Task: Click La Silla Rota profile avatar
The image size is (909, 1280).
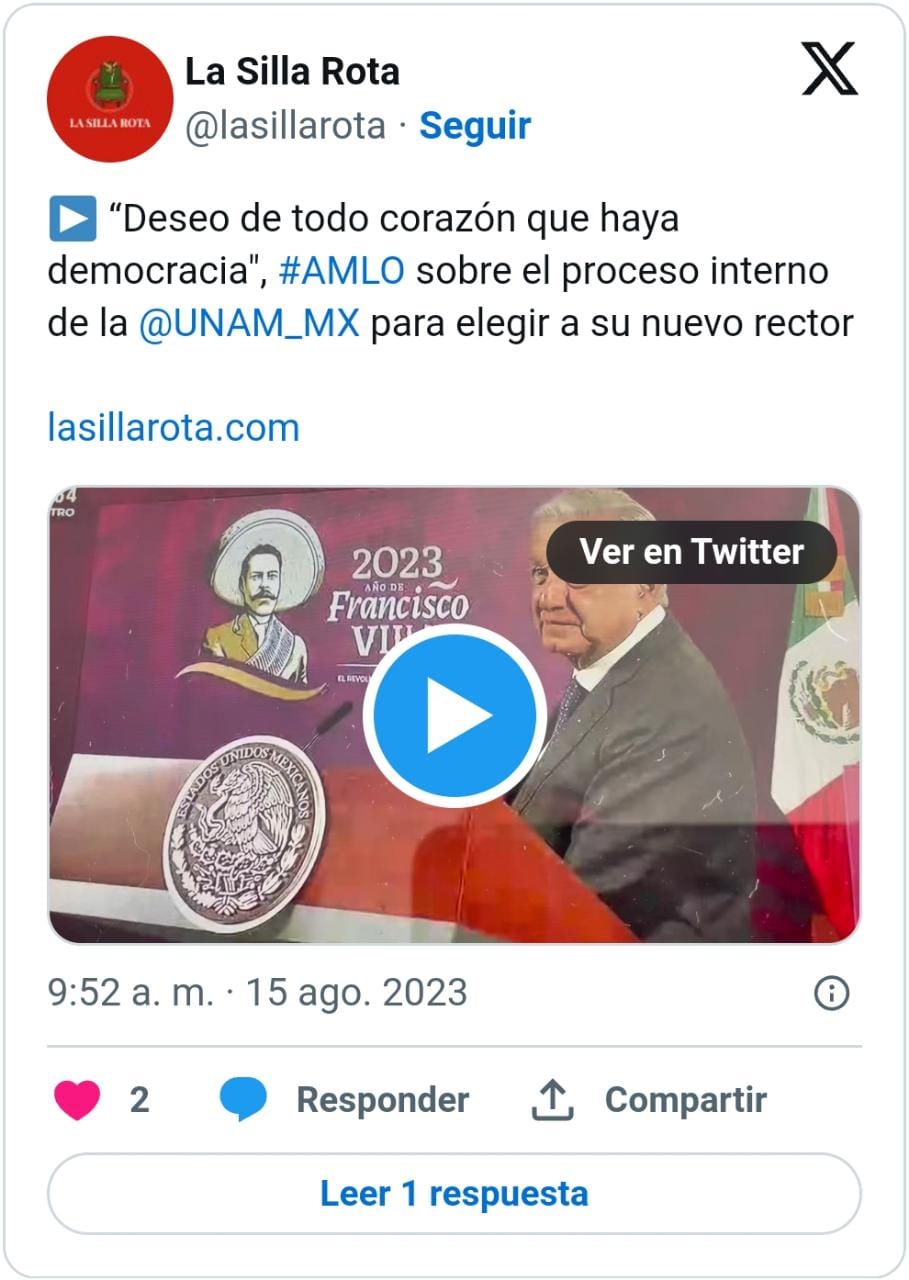Action: [x=110, y=98]
